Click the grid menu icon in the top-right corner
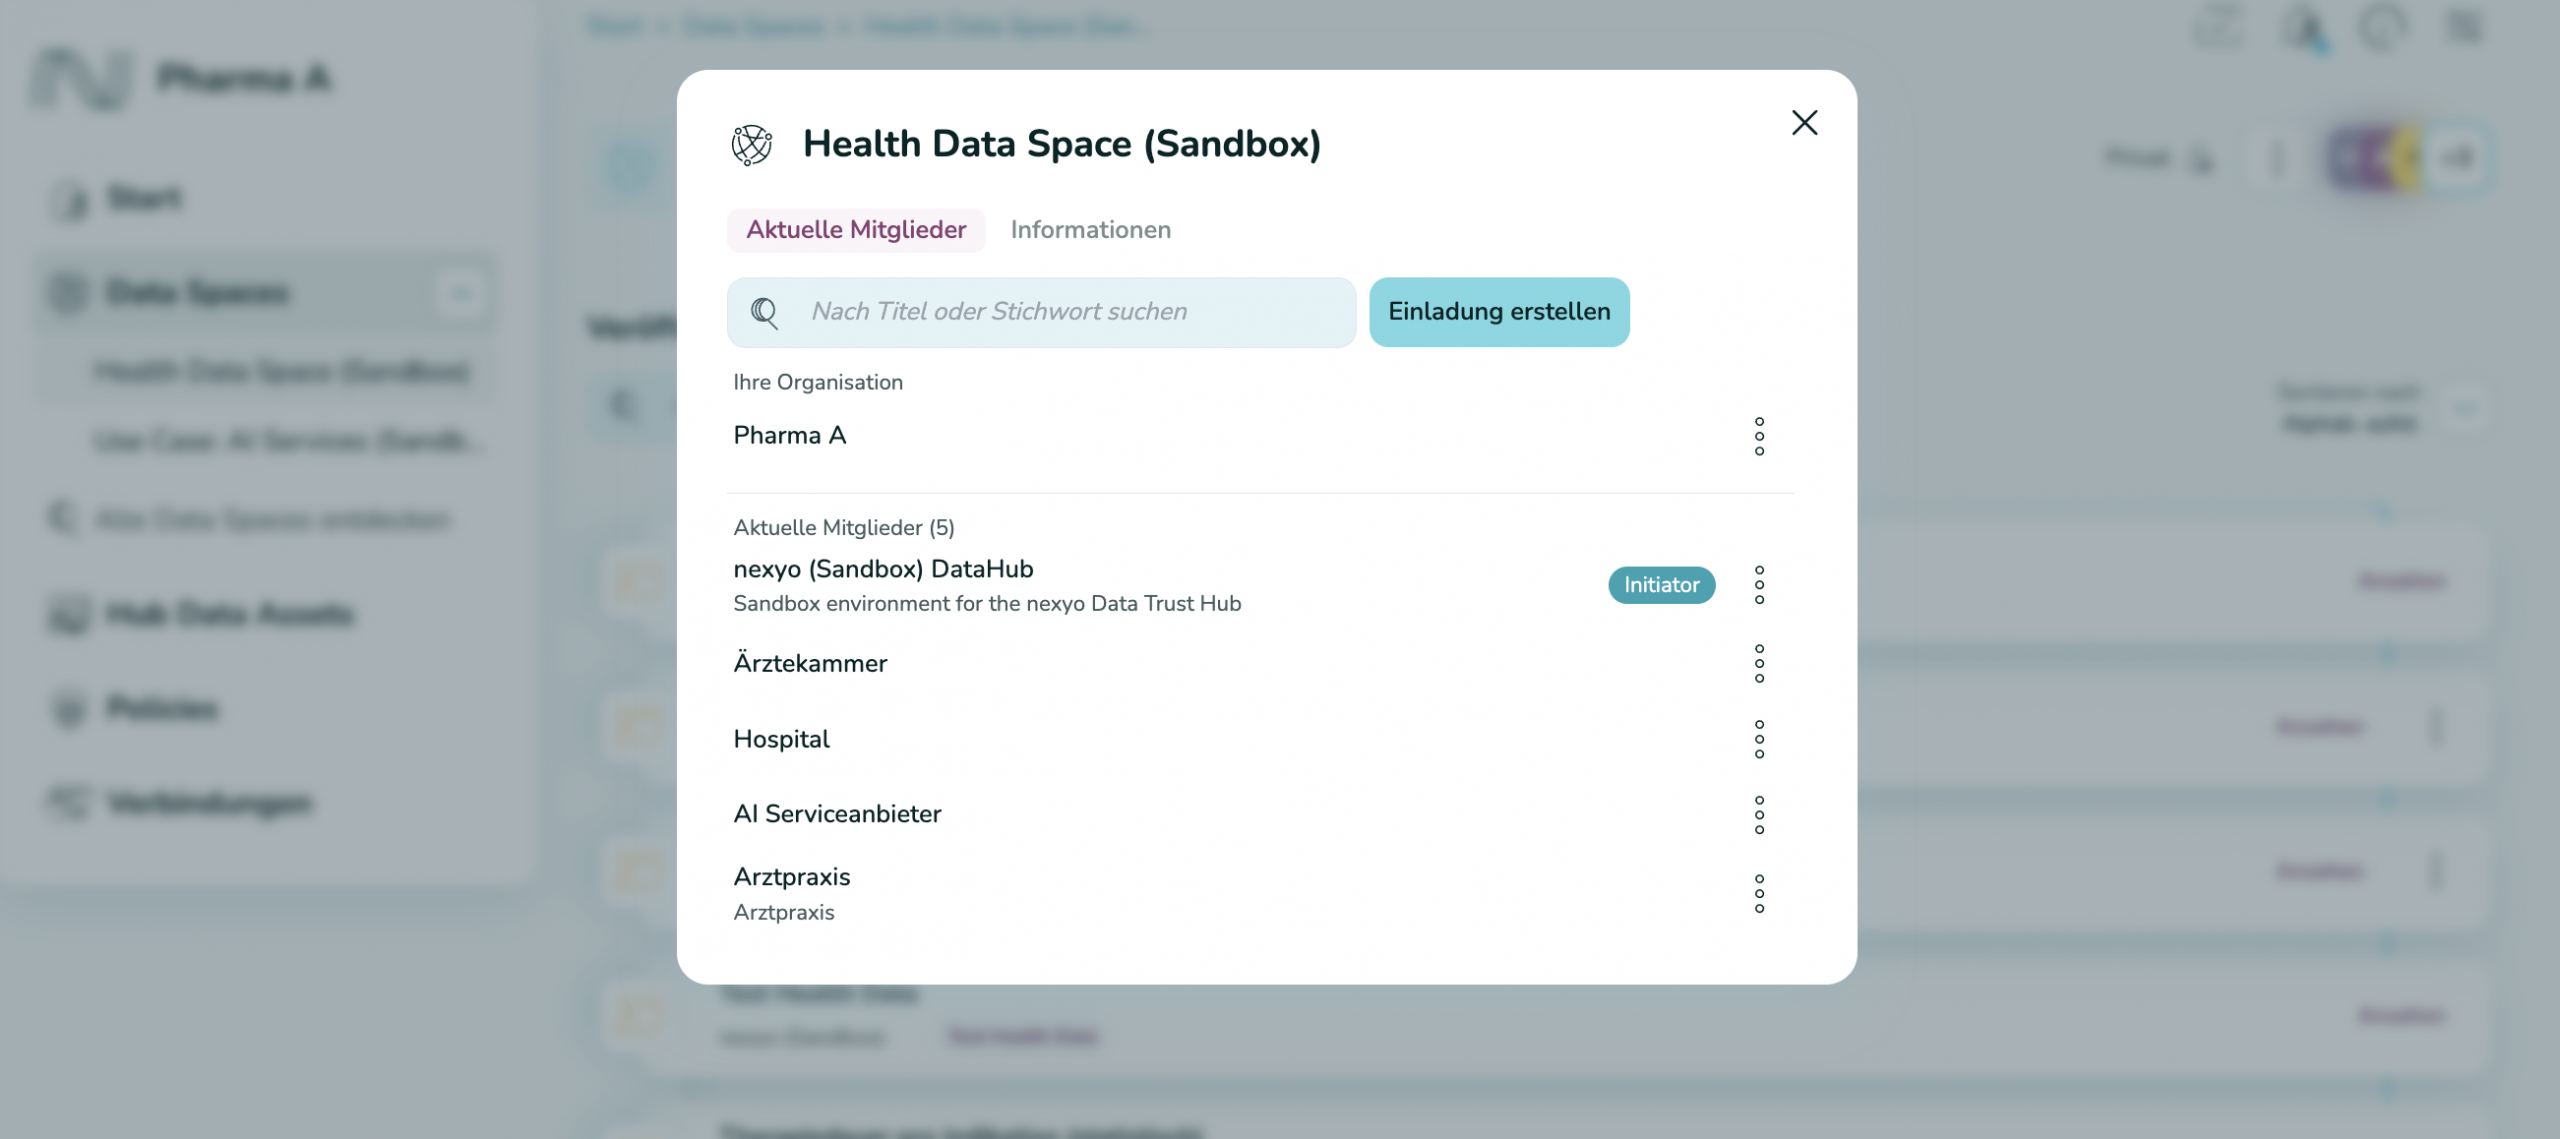 click(2467, 27)
